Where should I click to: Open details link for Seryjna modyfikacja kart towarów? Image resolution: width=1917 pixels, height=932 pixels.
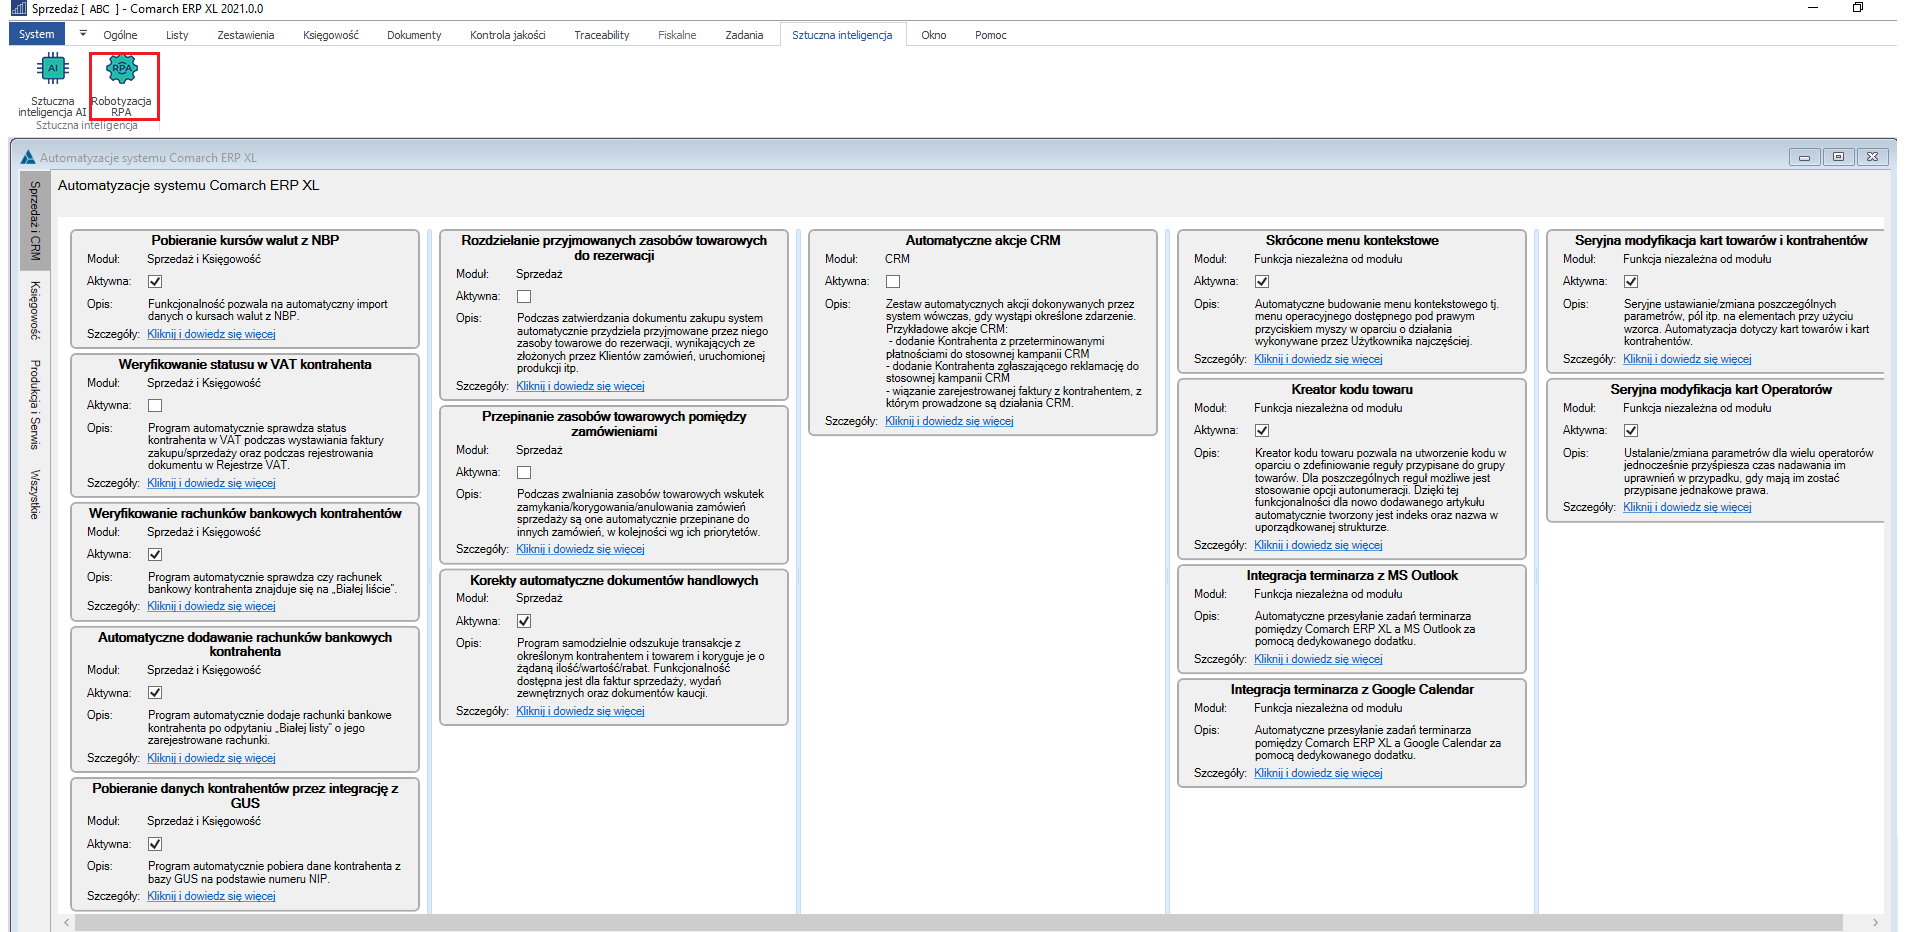(1687, 360)
